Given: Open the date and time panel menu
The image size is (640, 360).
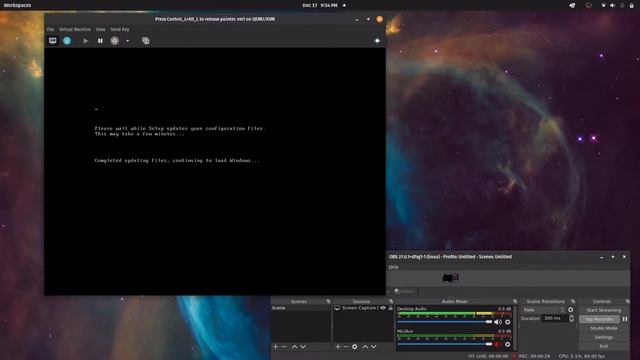Looking at the screenshot, I should click(320, 5).
